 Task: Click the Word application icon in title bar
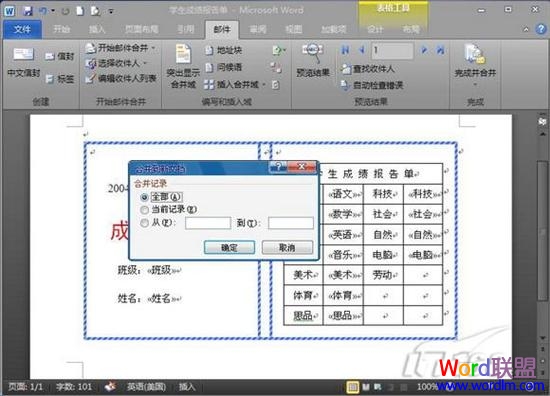point(9,11)
